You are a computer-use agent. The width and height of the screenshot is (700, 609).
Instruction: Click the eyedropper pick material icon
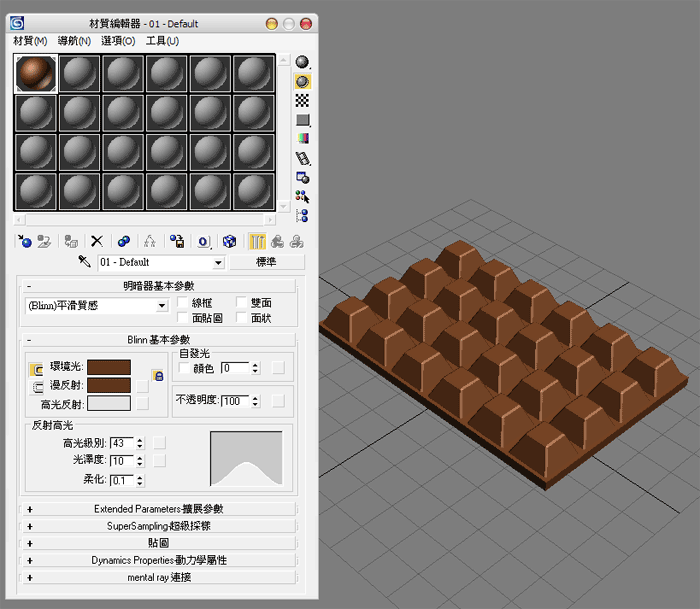84,261
